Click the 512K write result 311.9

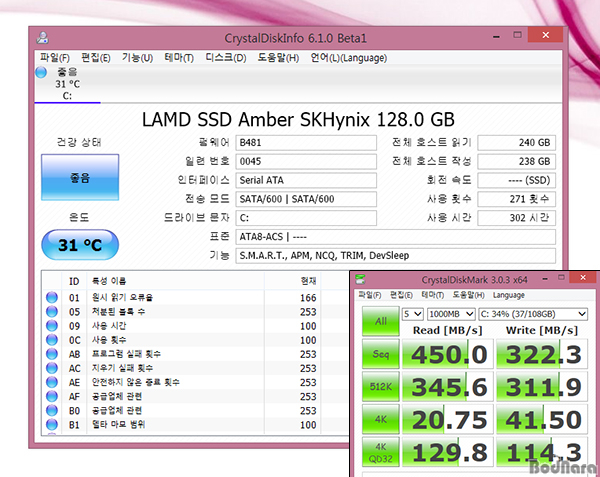click(542, 387)
